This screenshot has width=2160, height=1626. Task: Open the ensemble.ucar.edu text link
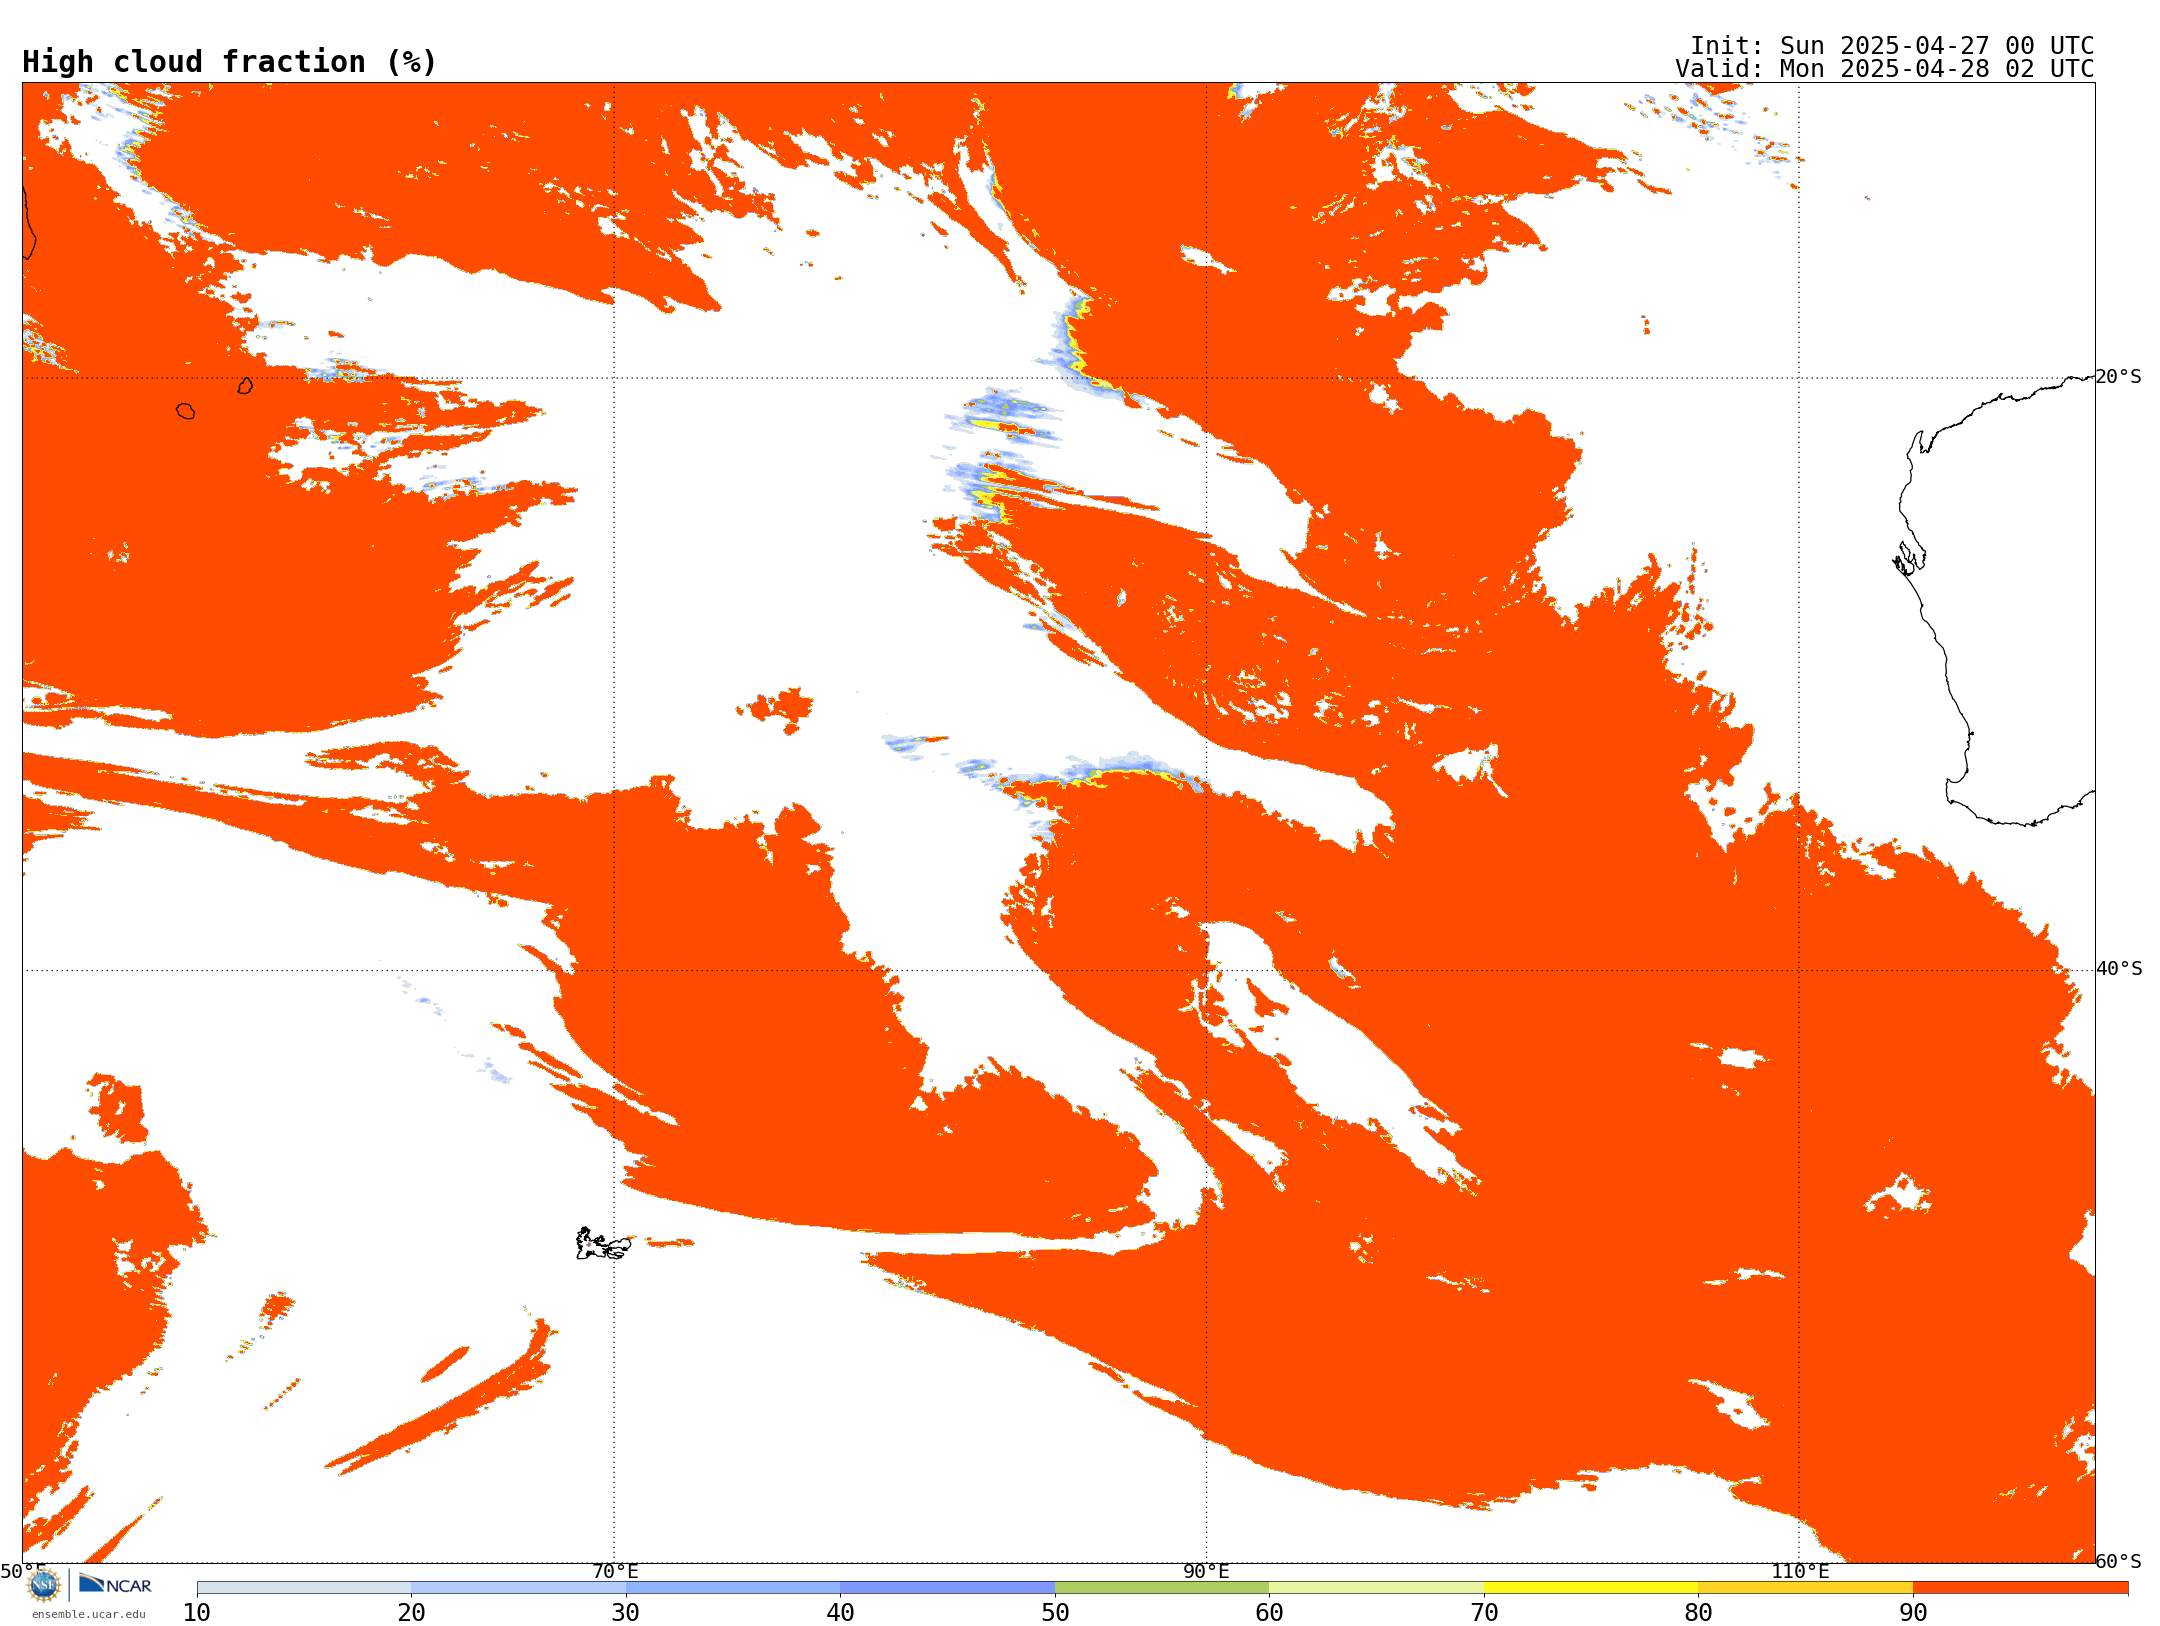click(89, 1614)
